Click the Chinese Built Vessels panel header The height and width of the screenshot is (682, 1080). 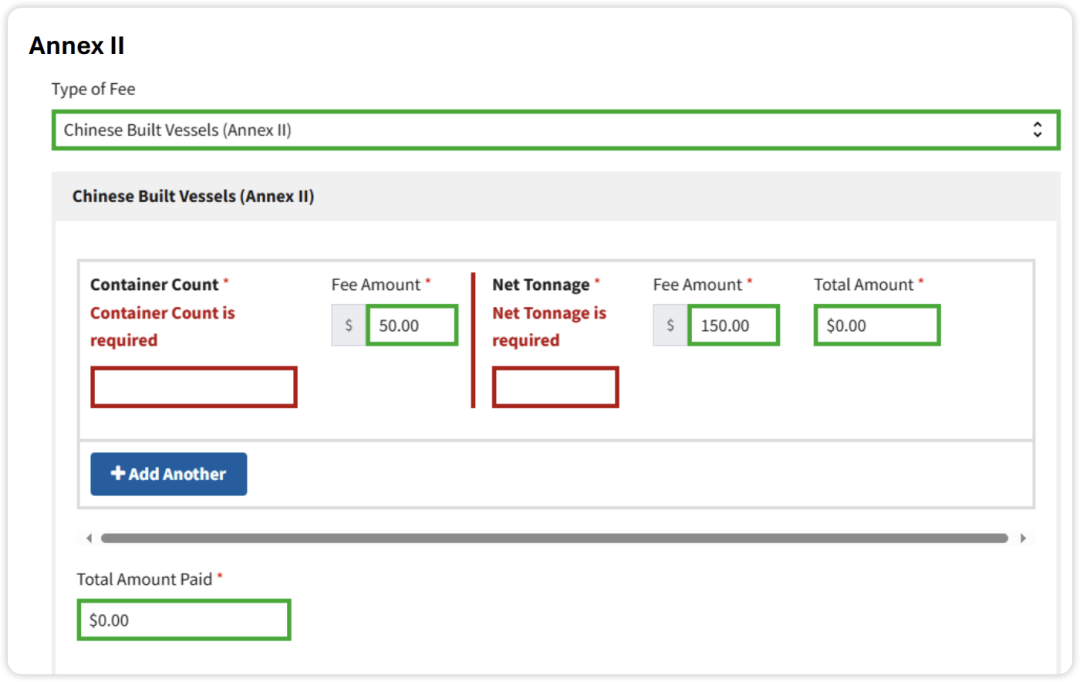[x=193, y=197]
